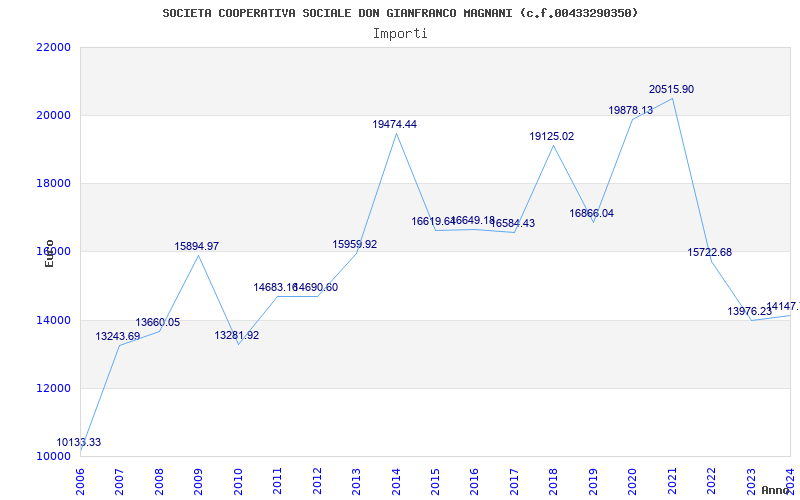Click x-axis year label 2017

(x=514, y=482)
